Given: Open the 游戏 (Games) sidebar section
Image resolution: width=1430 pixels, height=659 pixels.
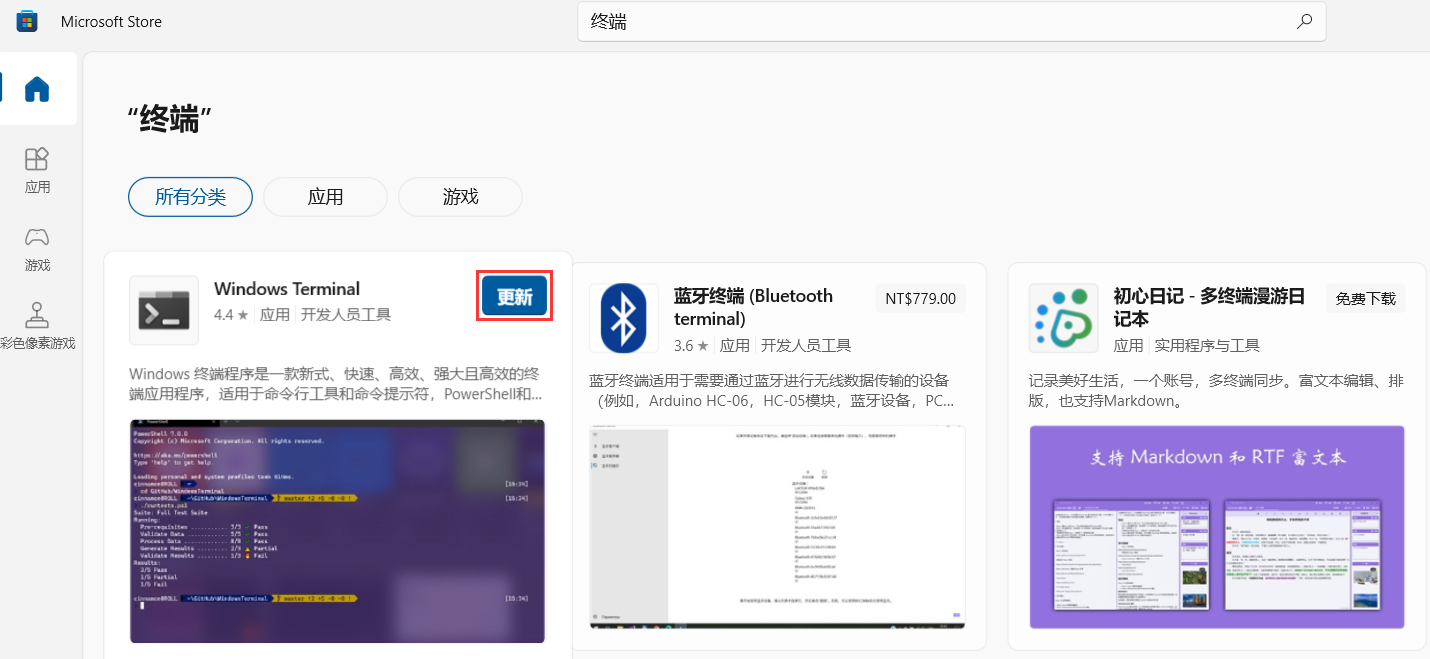Looking at the screenshot, I should [37, 248].
